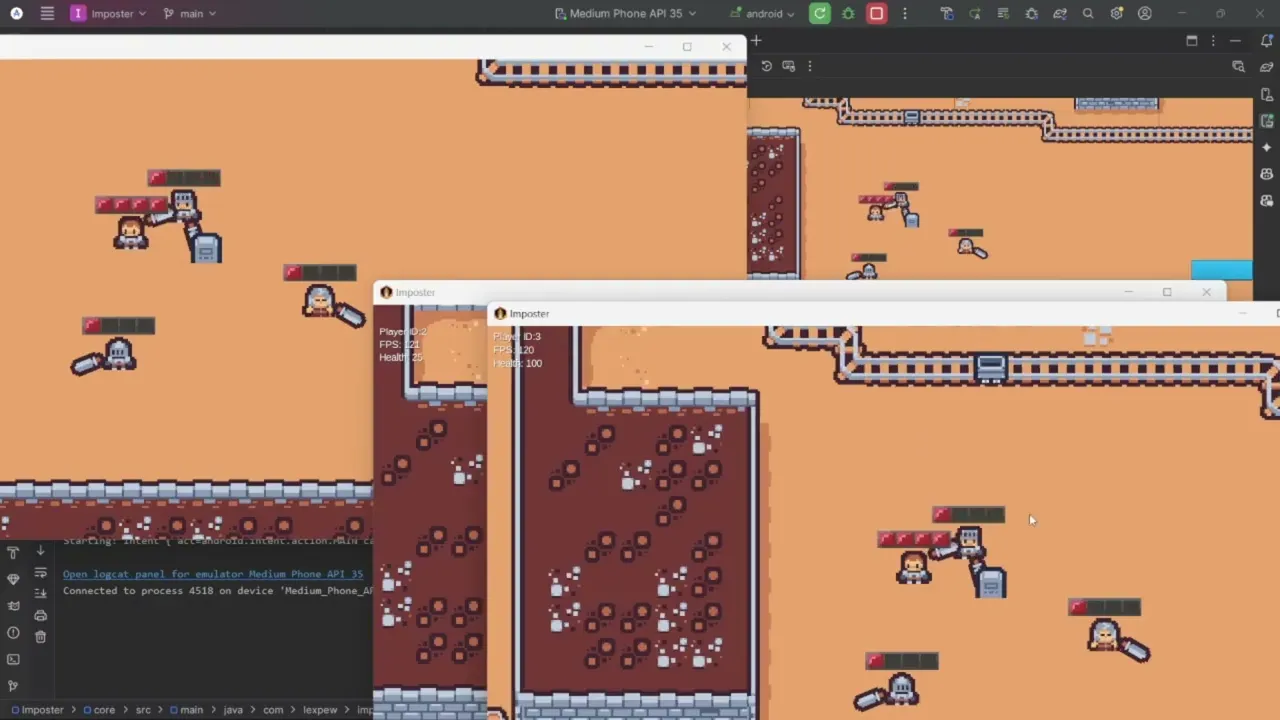Clear console with trash icon
The image size is (1280, 720).
click(x=41, y=636)
